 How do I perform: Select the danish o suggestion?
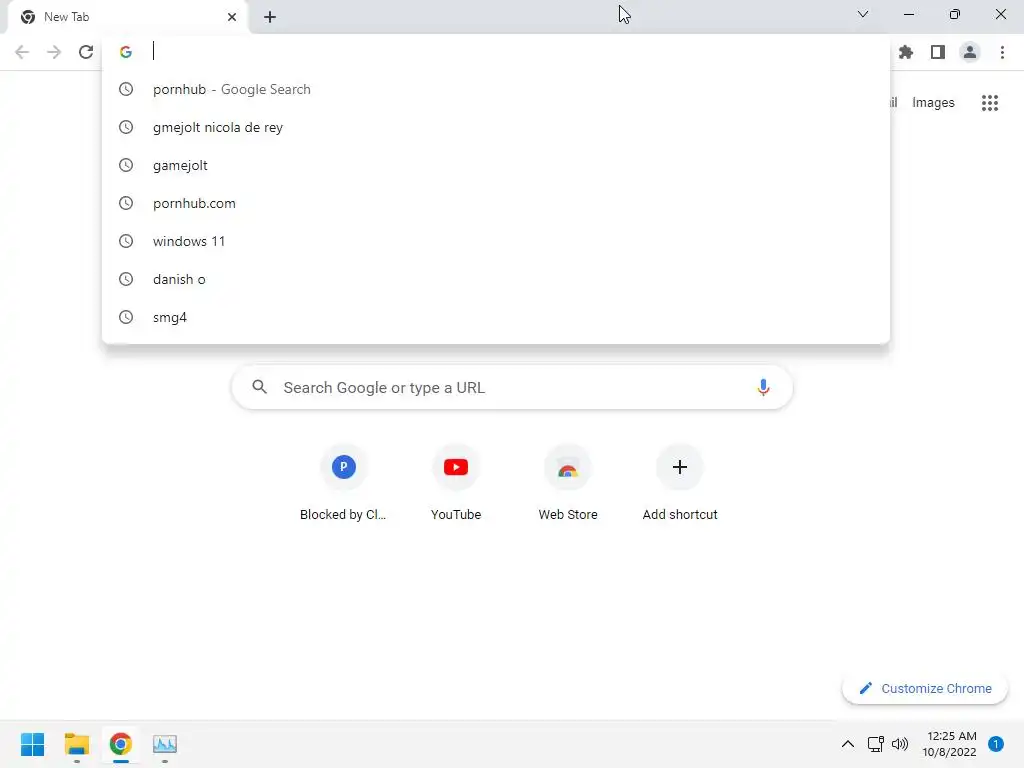click(x=496, y=279)
